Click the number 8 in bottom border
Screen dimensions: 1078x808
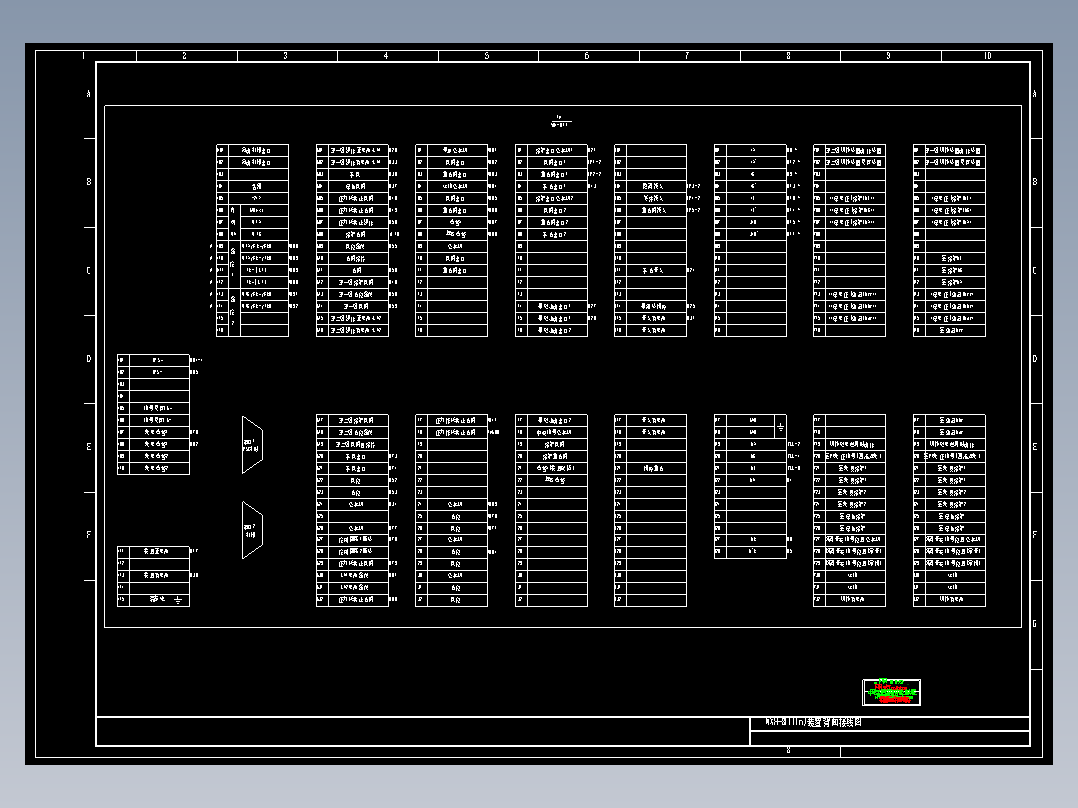click(789, 750)
